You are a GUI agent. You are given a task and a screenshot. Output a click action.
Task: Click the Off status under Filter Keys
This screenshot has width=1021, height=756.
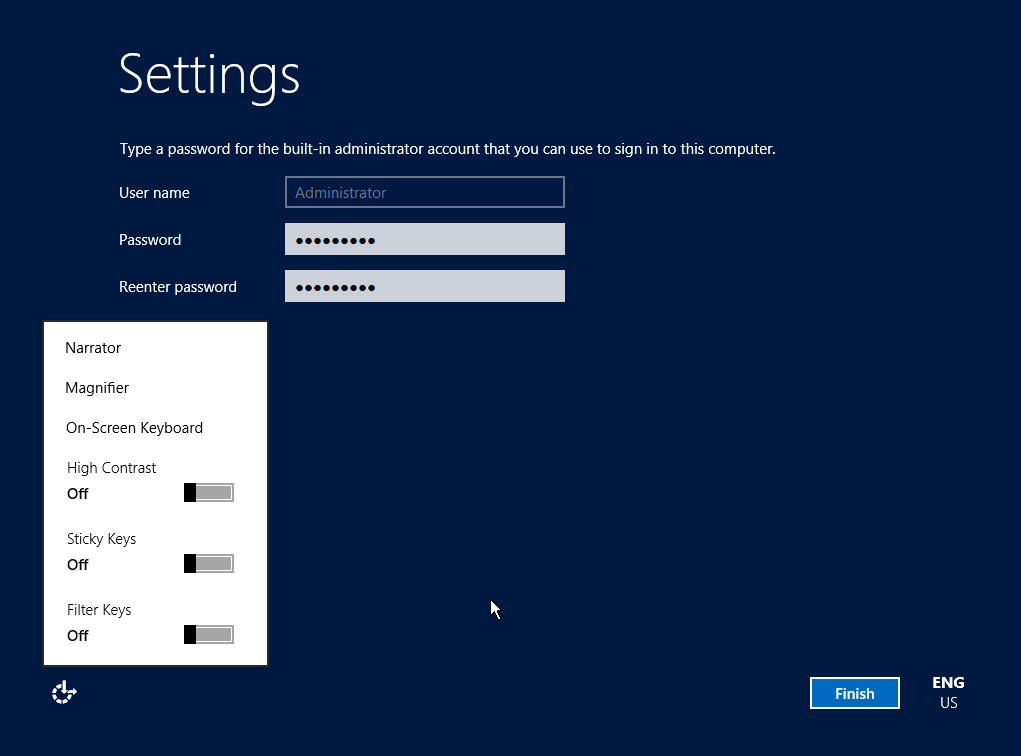(x=78, y=636)
